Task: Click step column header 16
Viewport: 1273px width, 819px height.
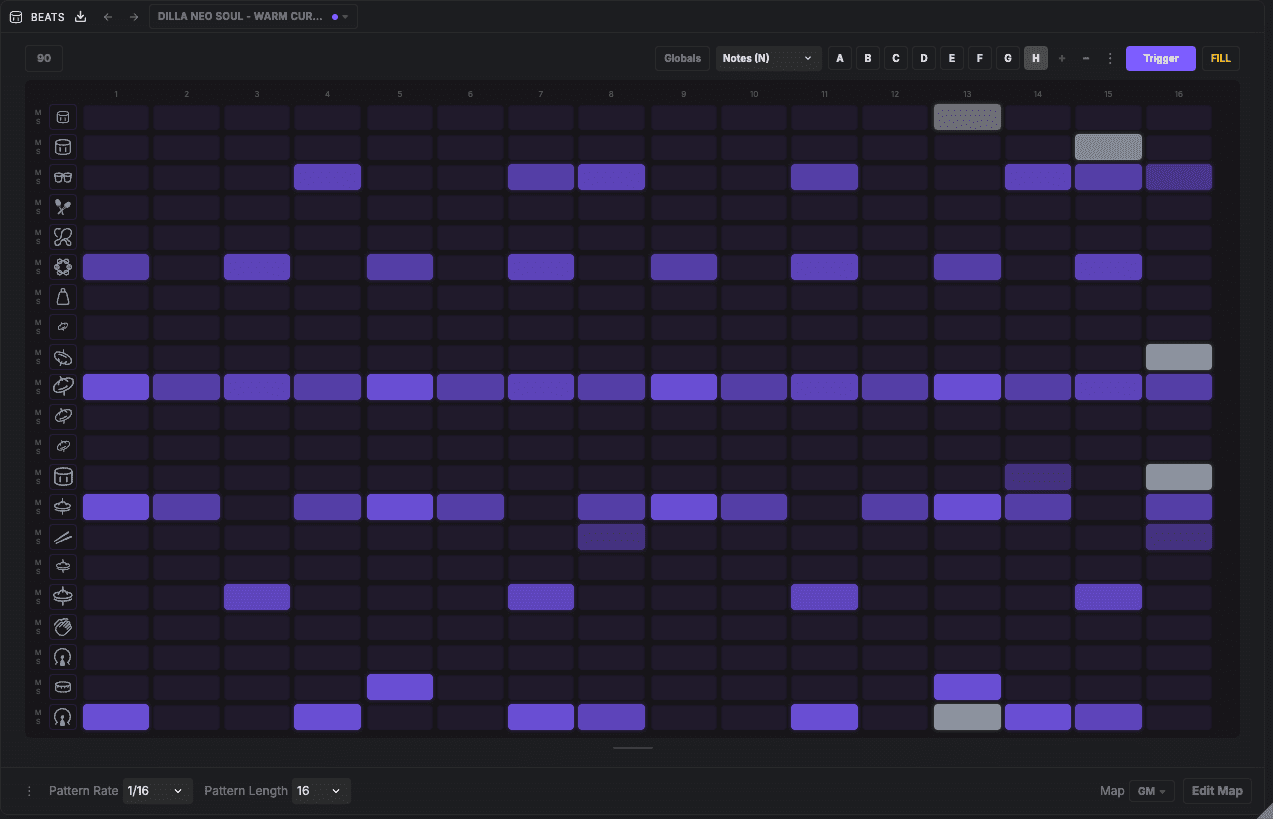Action: coord(1179,94)
